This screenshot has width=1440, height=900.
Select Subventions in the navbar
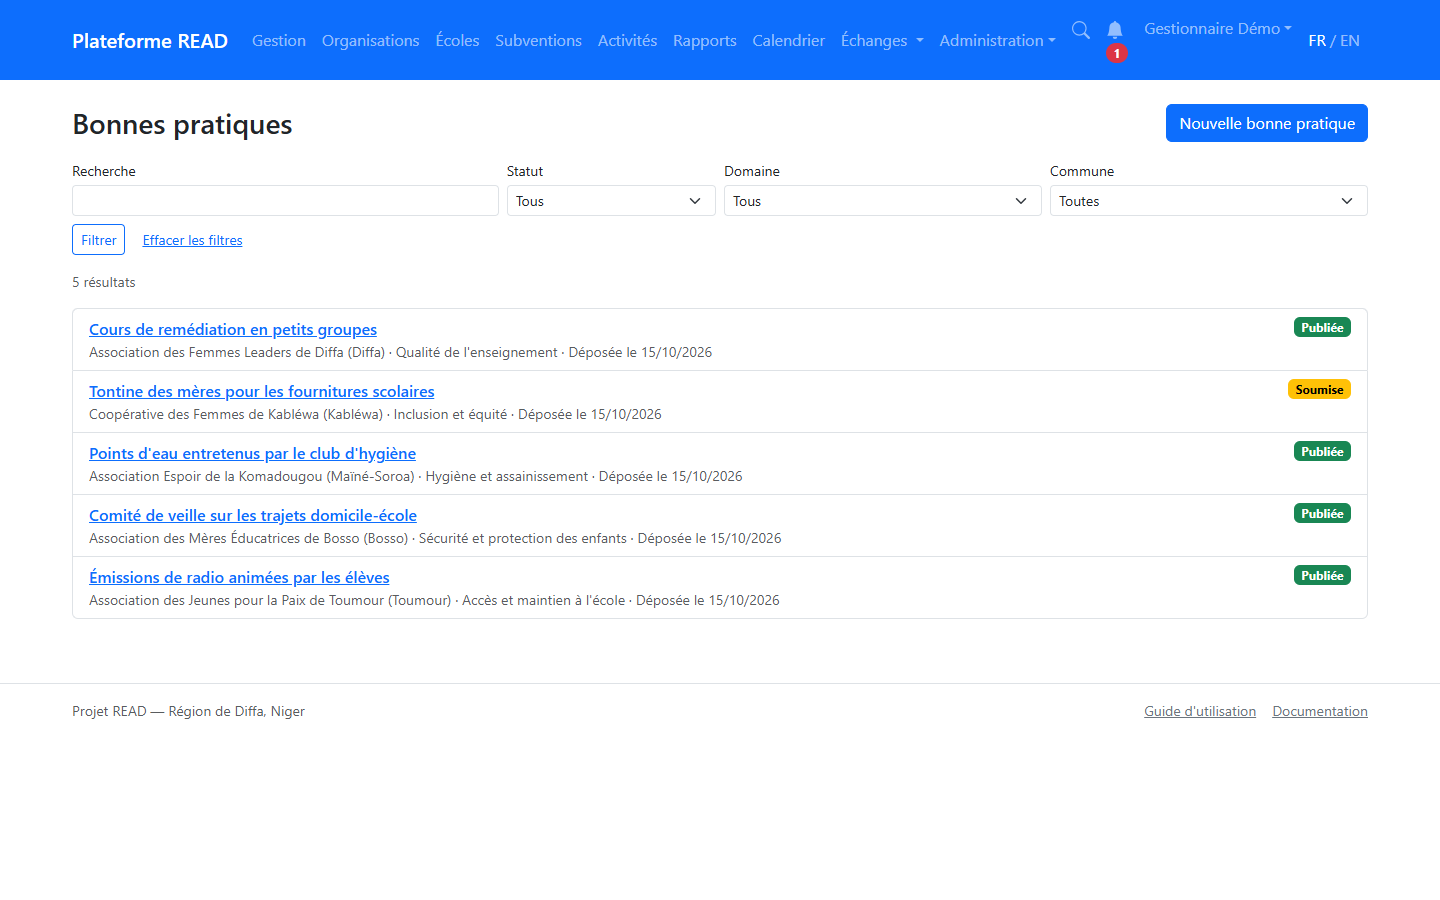click(539, 41)
